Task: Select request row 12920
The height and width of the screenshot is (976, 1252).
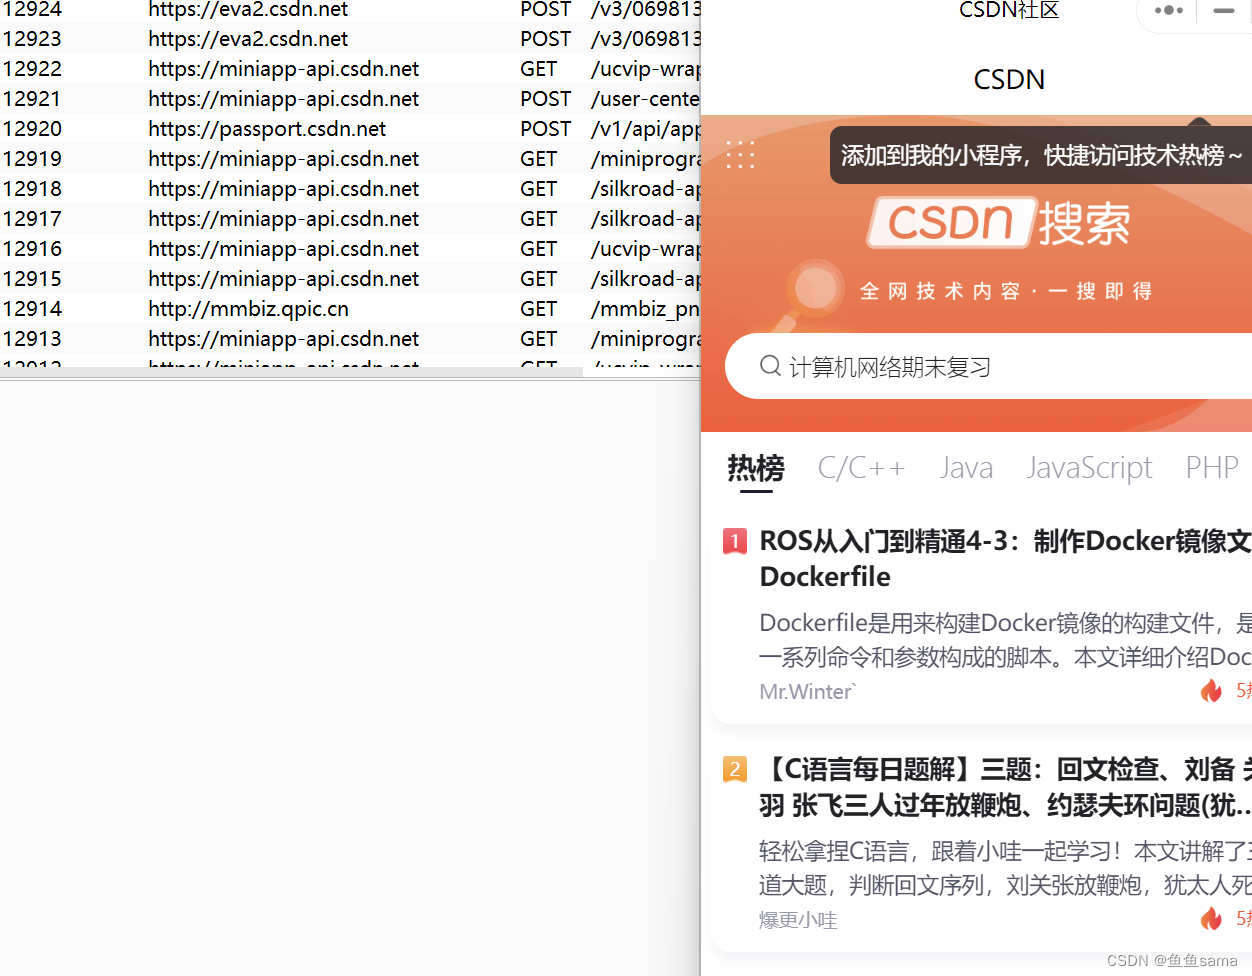Action: [350, 128]
